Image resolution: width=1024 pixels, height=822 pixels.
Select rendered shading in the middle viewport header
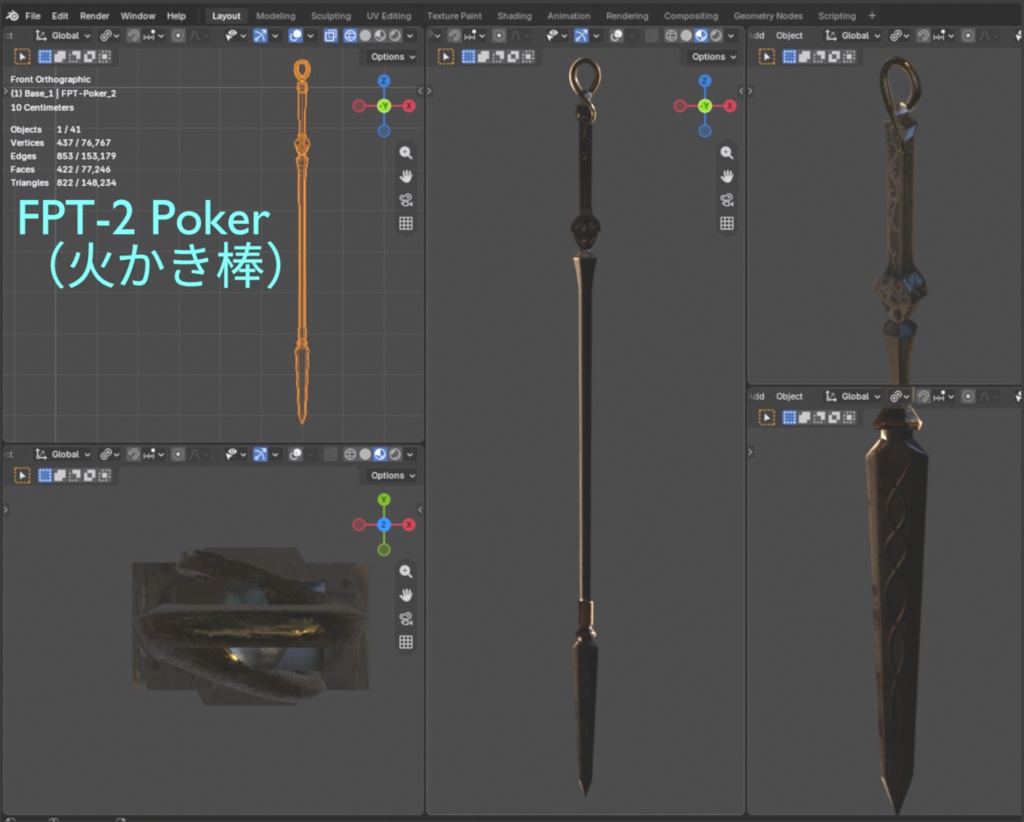click(716, 36)
